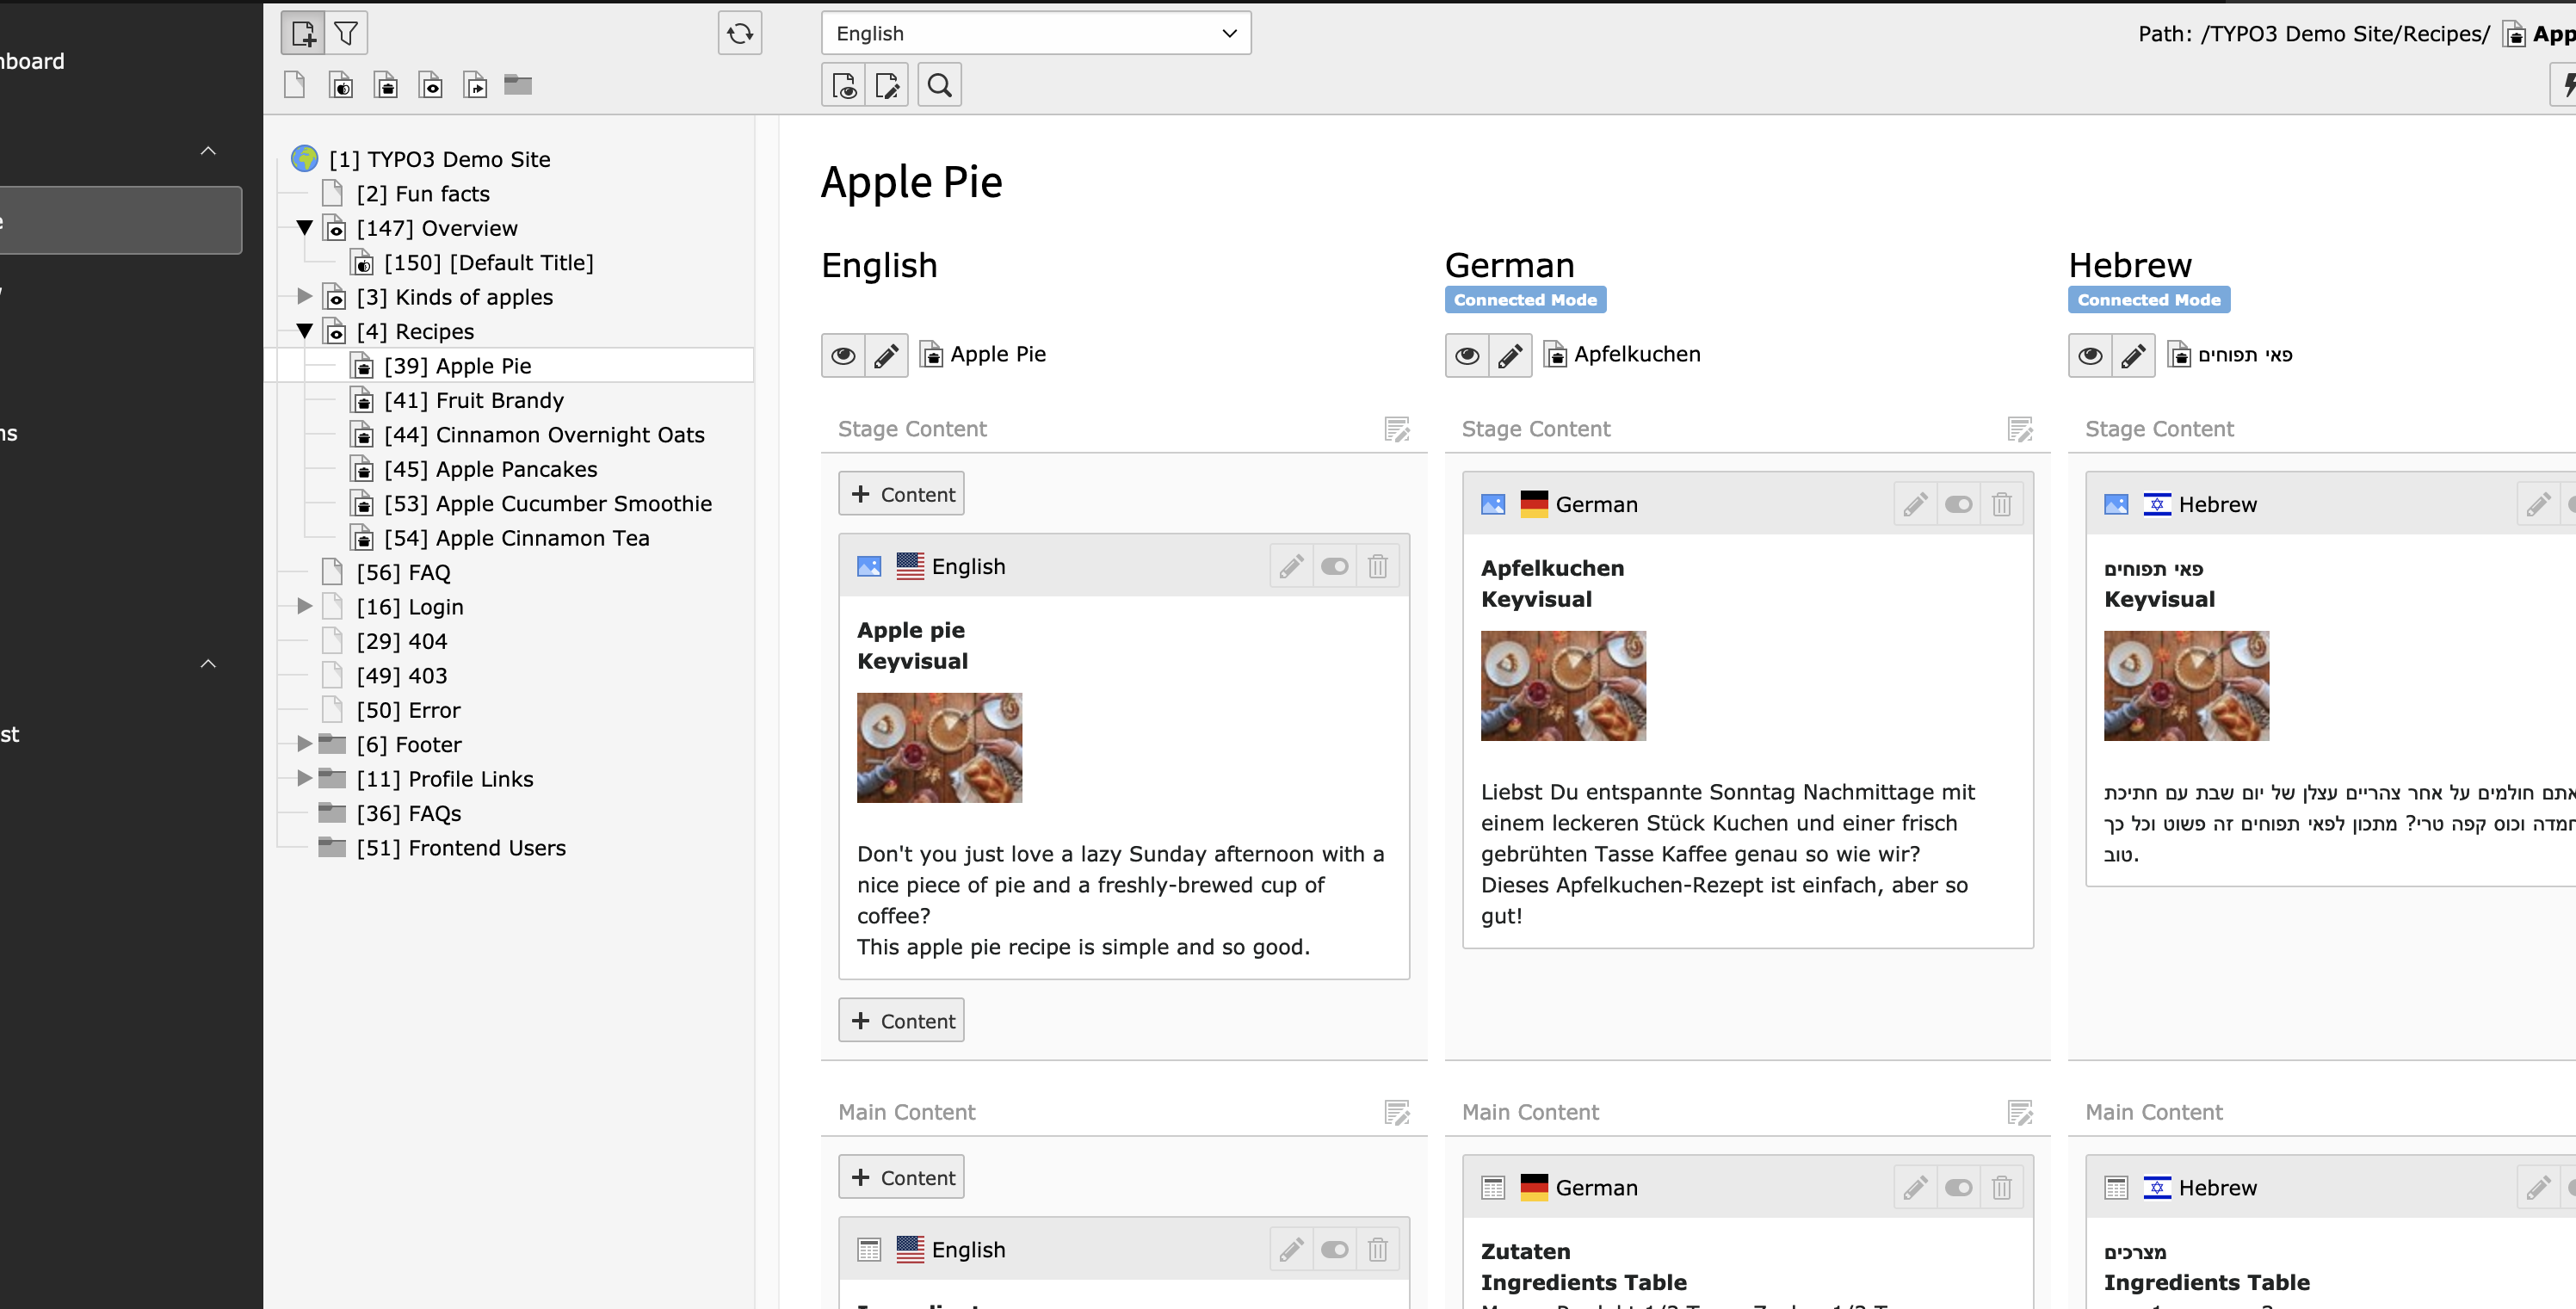Screen dimensions: 2576x1309
Task: View Hebrew page eye icon
Action: click(x=2090, y=355)
